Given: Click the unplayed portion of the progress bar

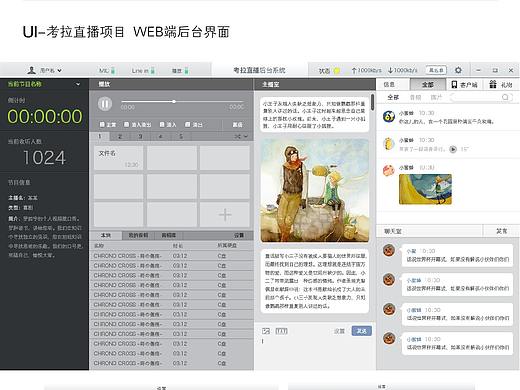Looking at the screenshot, I should coord(210,101).
